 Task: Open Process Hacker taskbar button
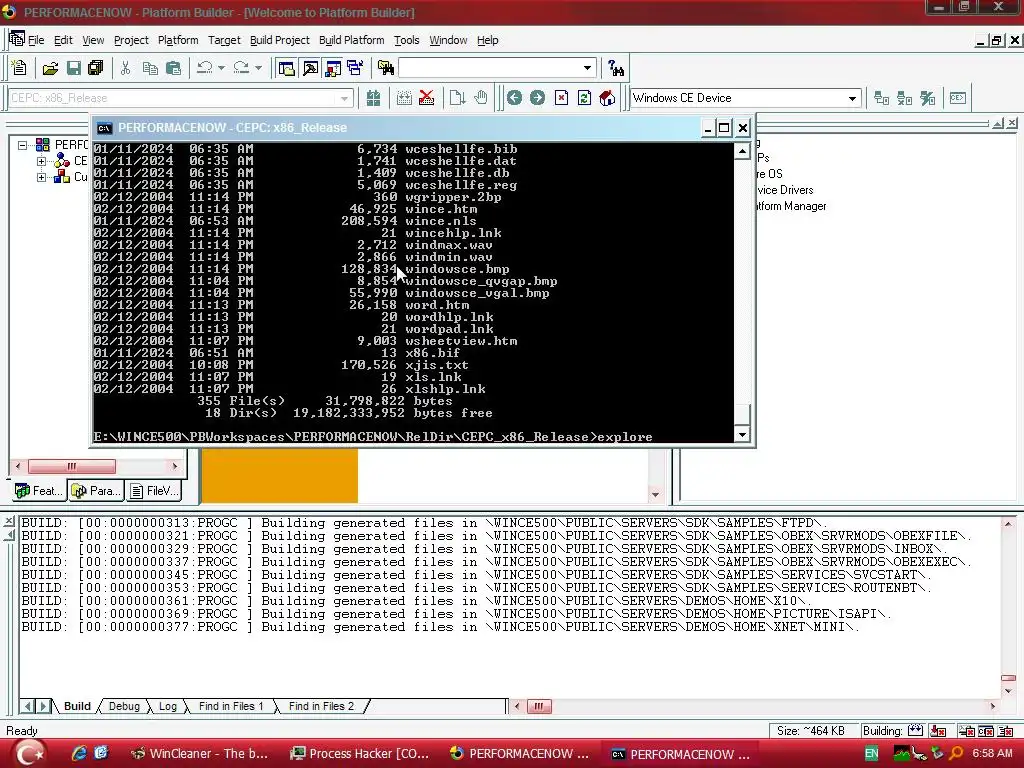(x=360, y=754)
